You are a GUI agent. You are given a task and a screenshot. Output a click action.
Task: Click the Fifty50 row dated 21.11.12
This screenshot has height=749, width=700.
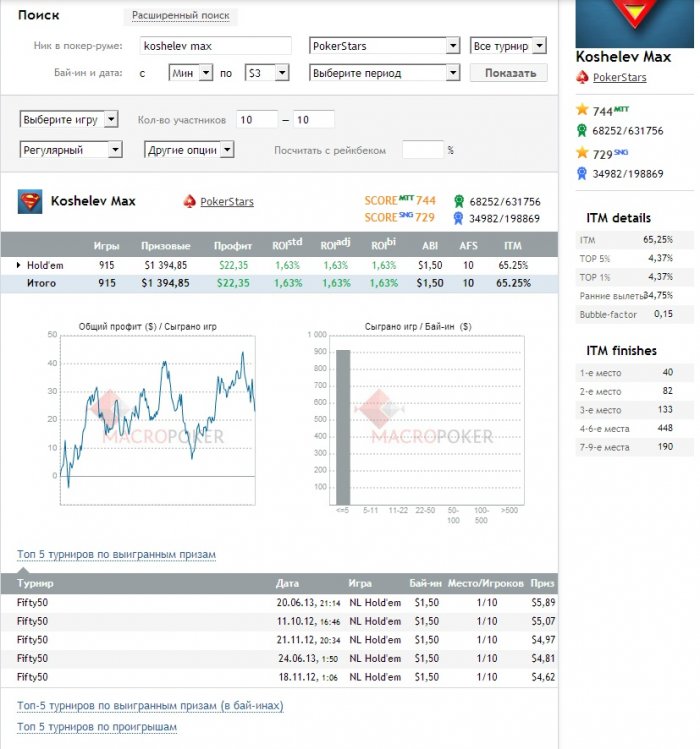[x=279, y=640]
